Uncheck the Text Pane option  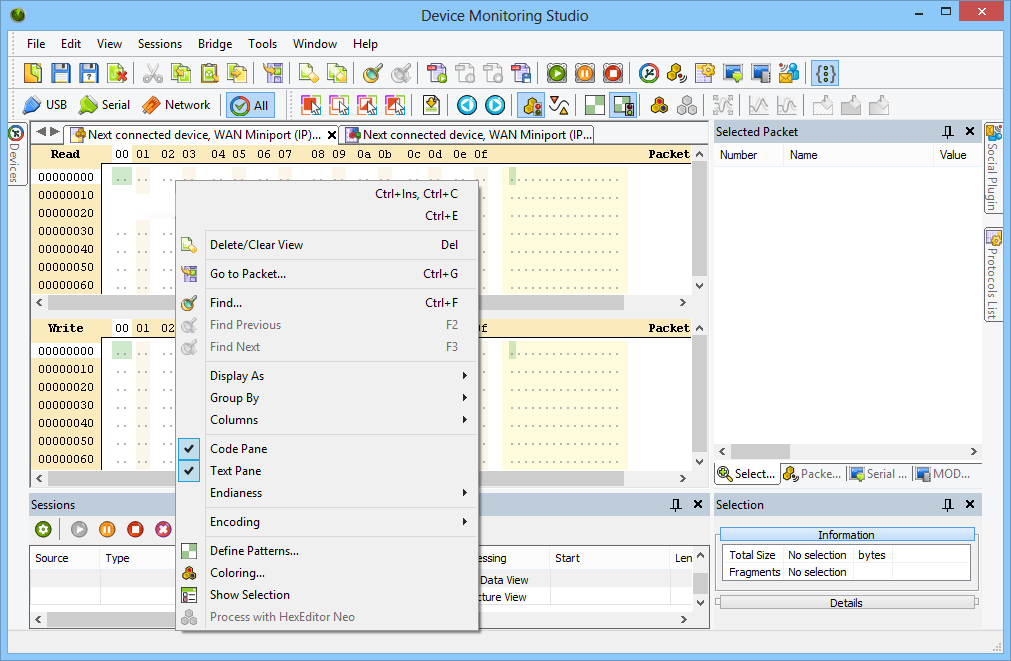point(235,471)
